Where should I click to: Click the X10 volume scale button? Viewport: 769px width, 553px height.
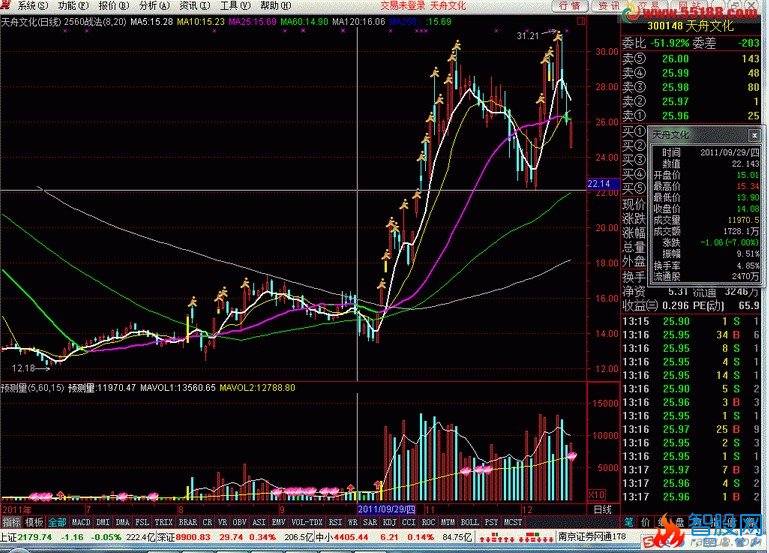point(596,494)
